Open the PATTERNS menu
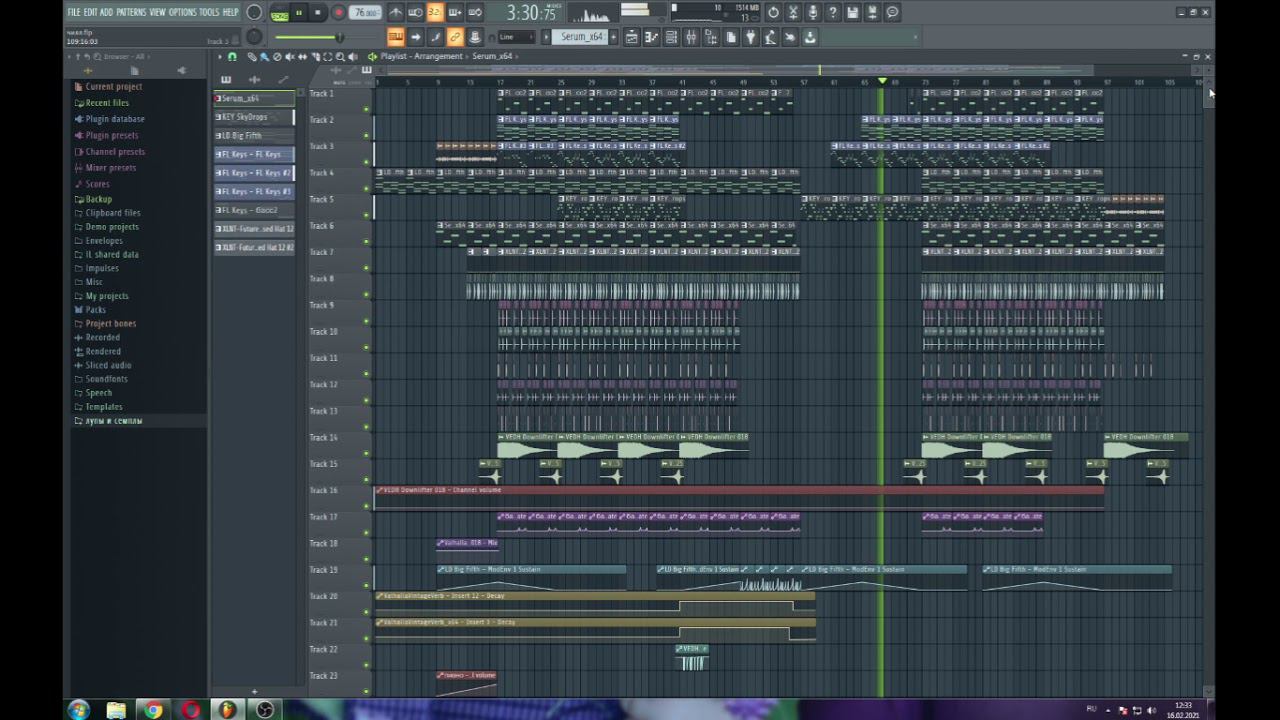Viewport: 1280px width, 720px height. click(131, 12)
